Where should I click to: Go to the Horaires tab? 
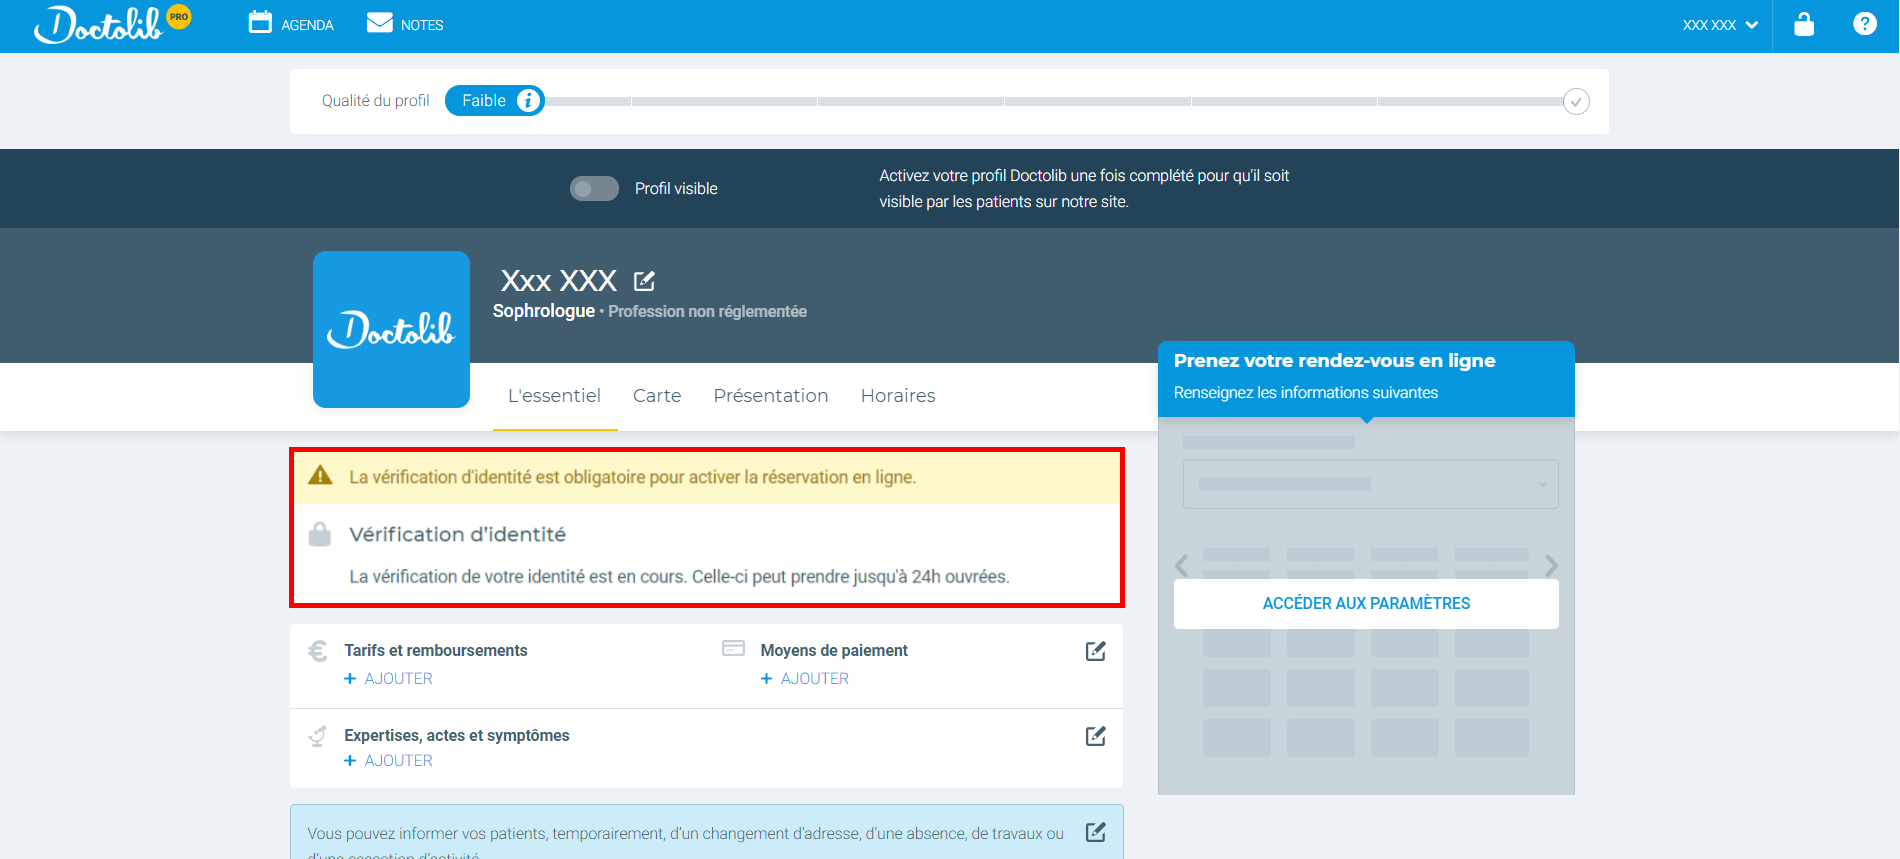(898, 396)
